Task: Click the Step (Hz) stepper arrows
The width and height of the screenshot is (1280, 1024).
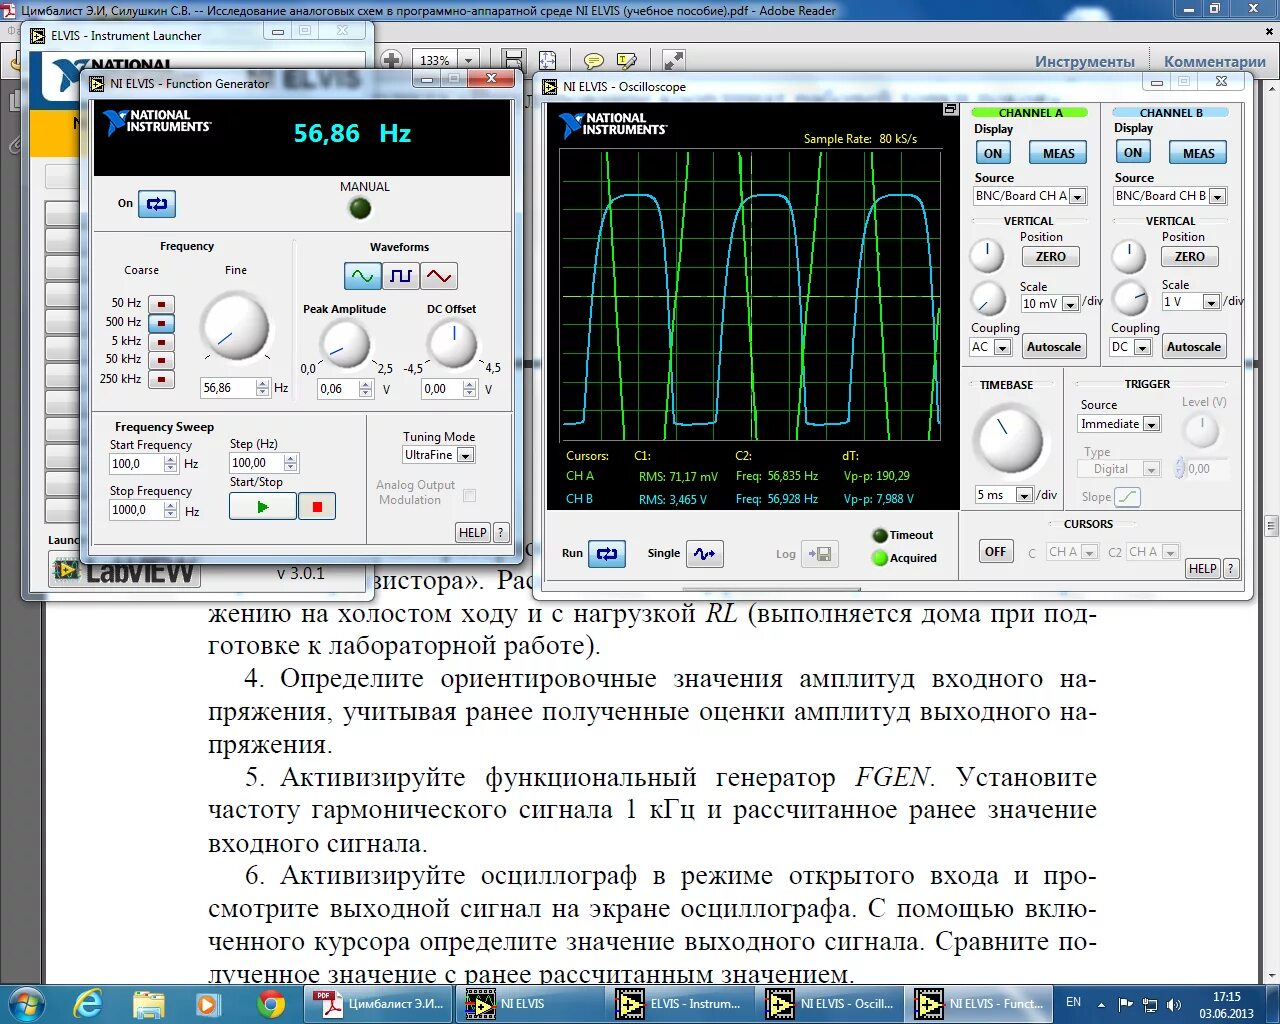Action: tap(290, 463)
